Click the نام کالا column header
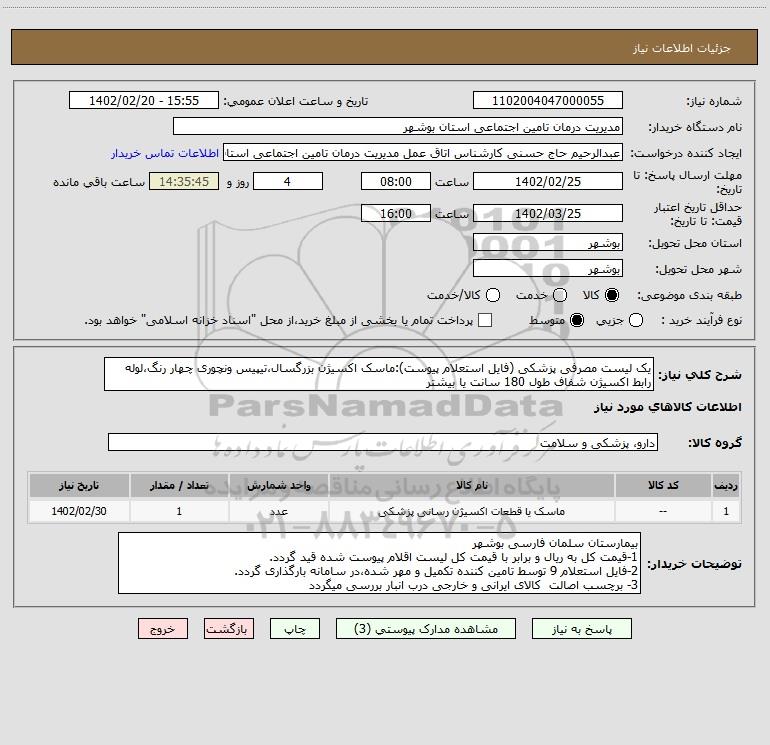Image resolution: width=770 pixels, height=745 pixels. 471,485
